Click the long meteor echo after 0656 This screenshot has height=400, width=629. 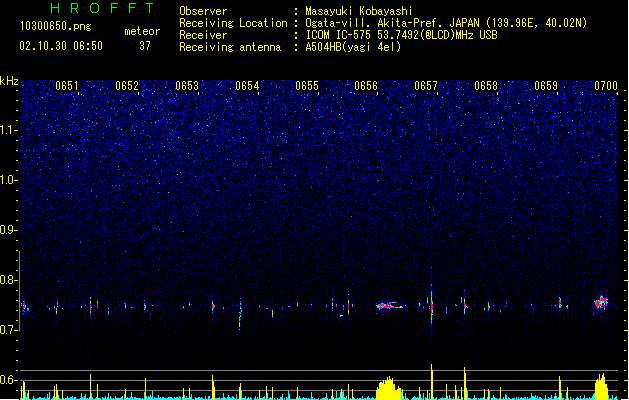(390, 306)
